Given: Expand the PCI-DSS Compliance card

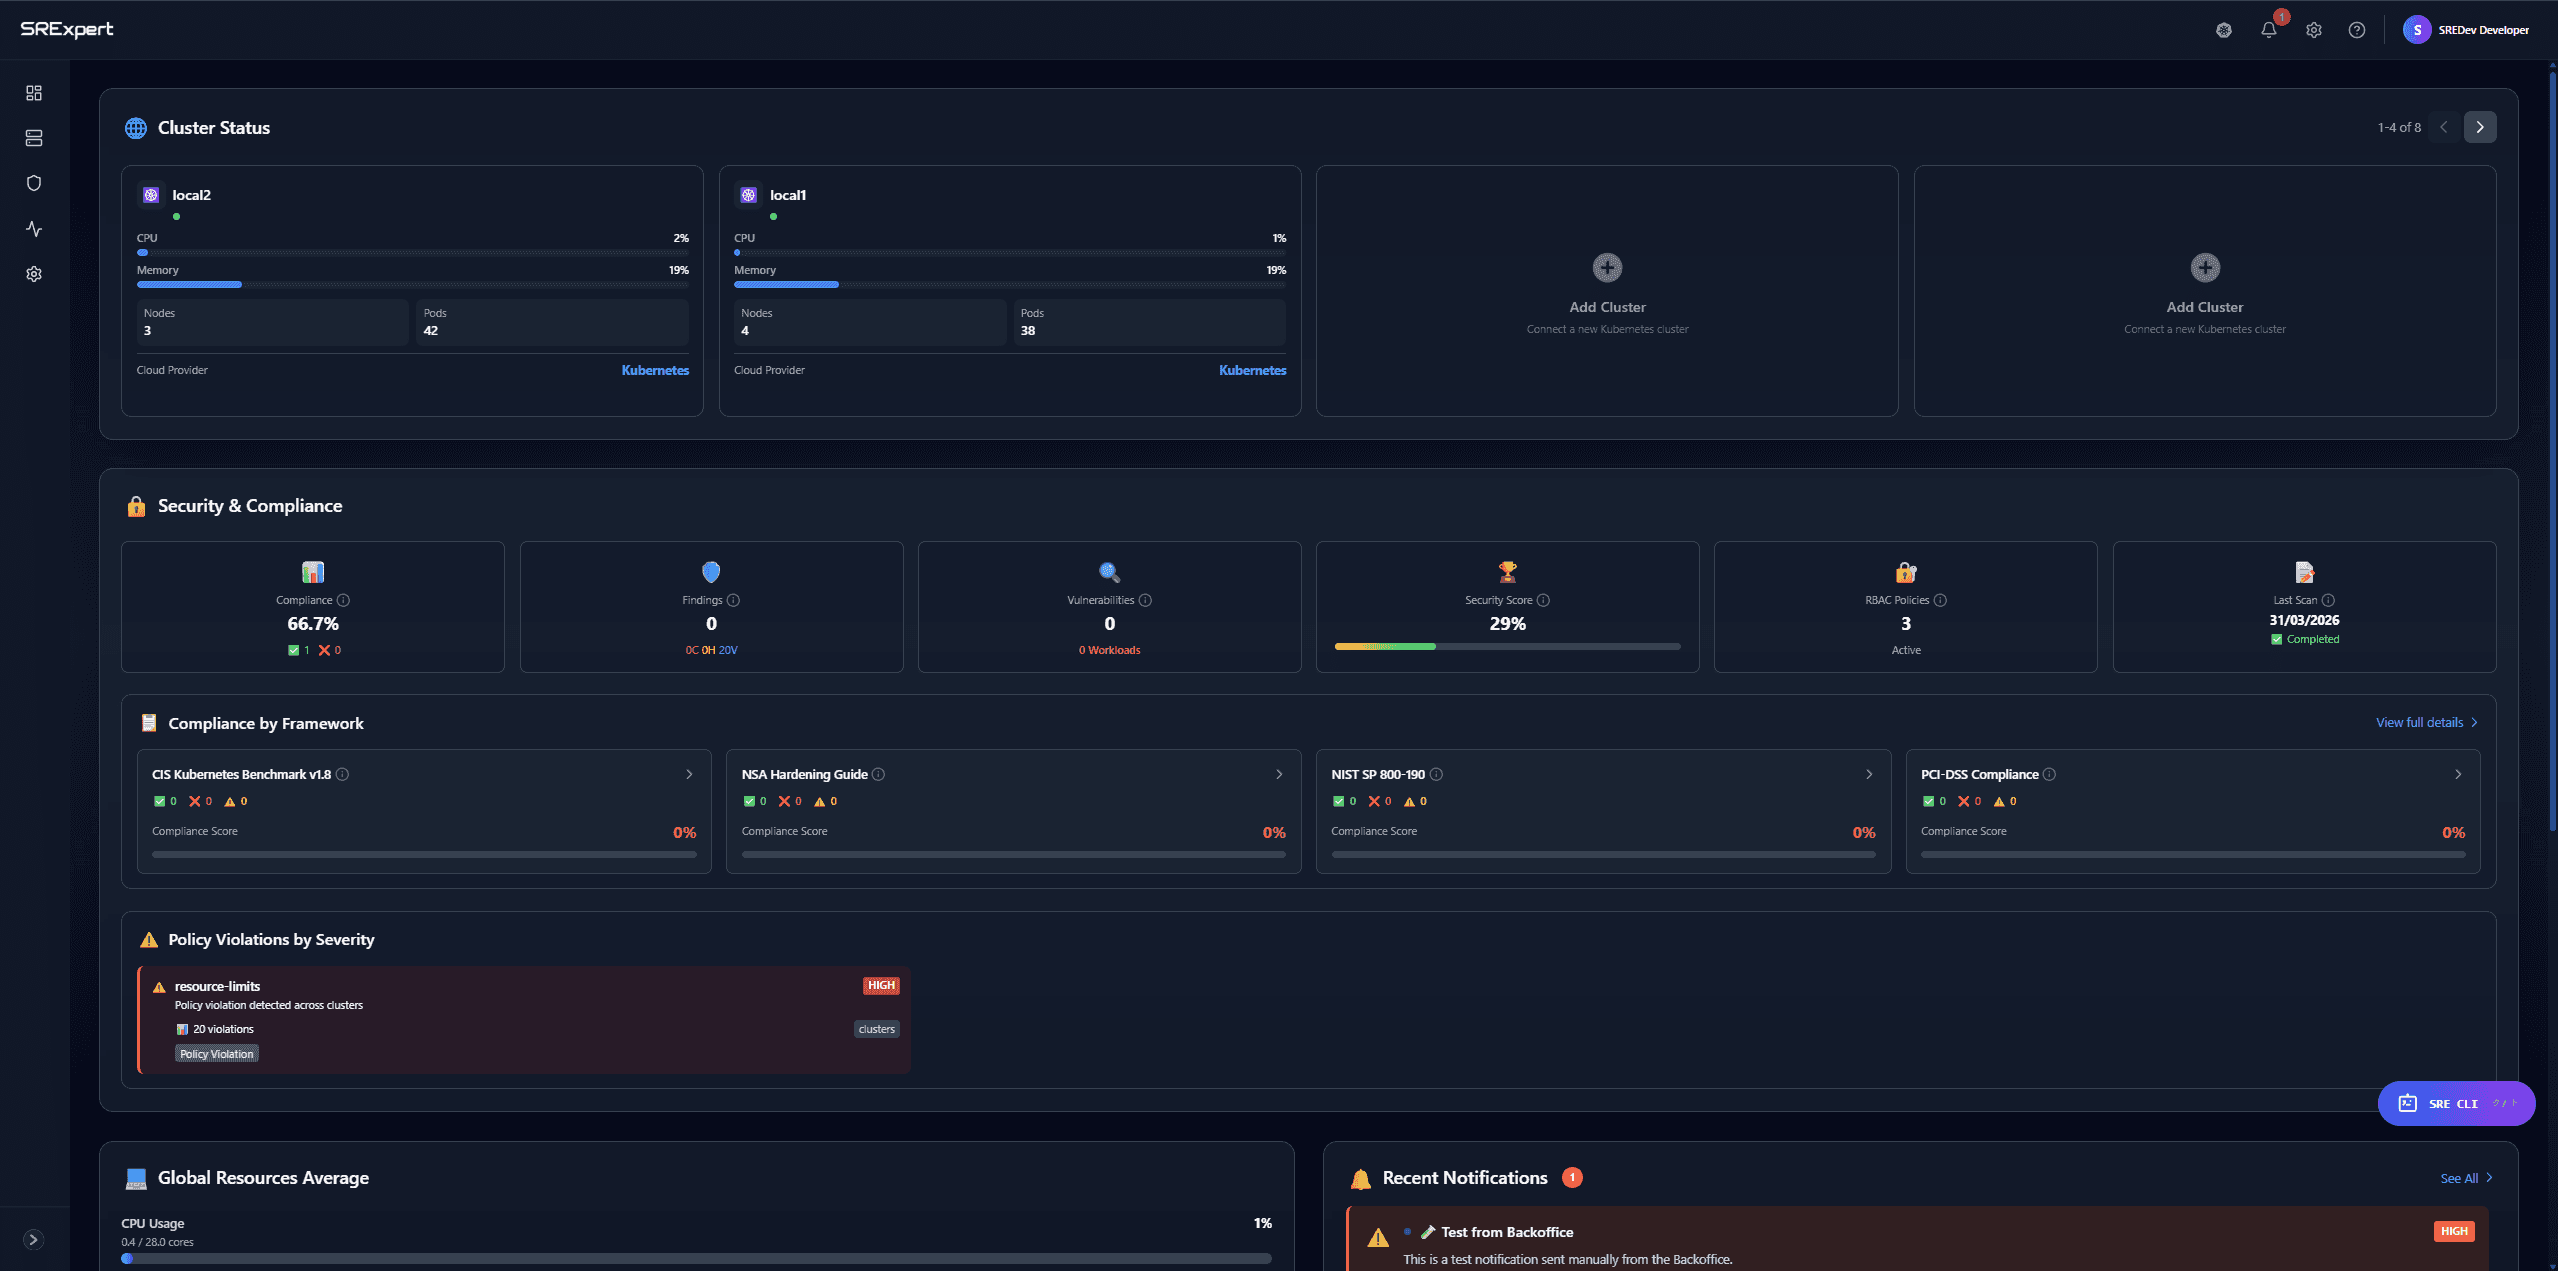Looking at the screenshot, I should 2458,774.
